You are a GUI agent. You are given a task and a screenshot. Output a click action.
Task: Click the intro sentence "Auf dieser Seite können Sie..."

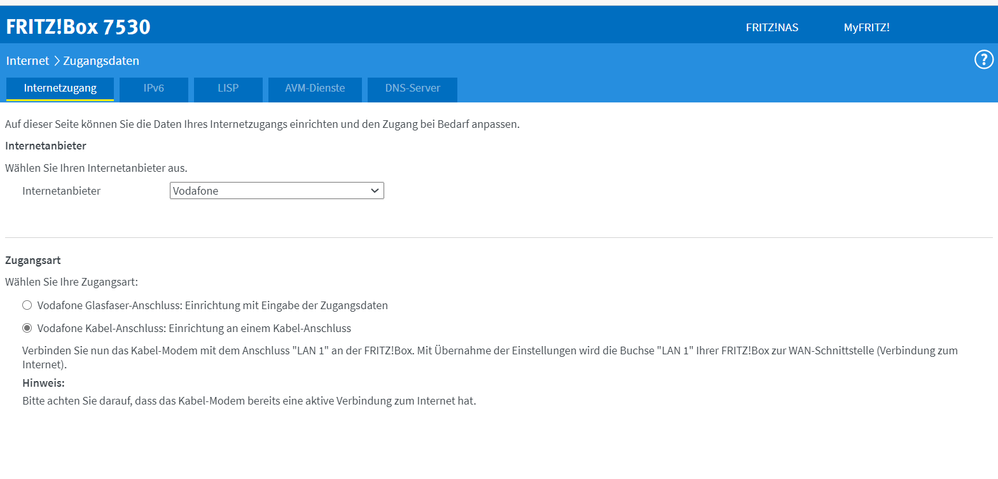pos(262,124)
